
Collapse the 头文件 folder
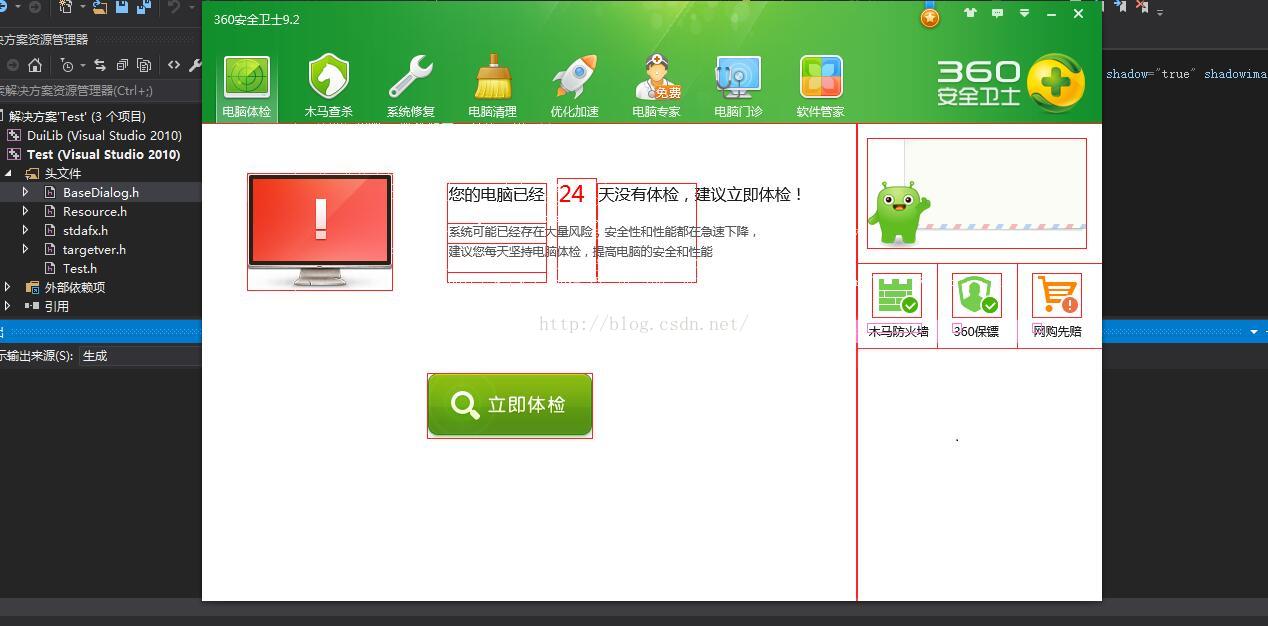point(8,173)
